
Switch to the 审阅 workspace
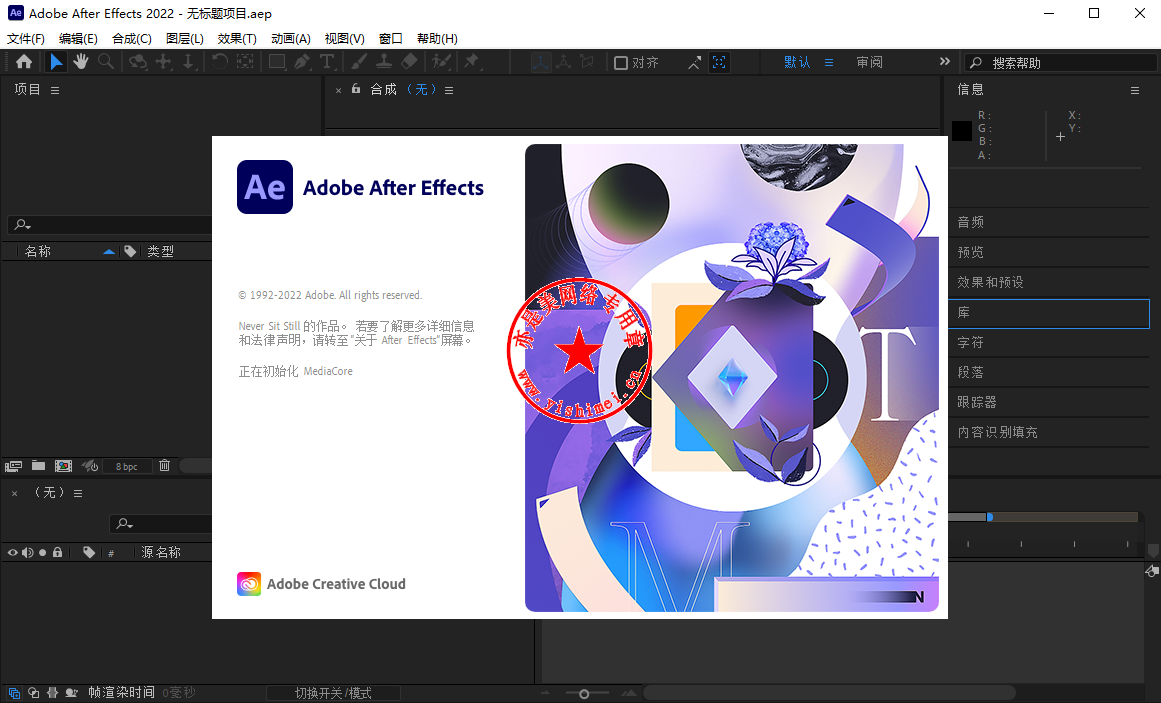(869, 63)
